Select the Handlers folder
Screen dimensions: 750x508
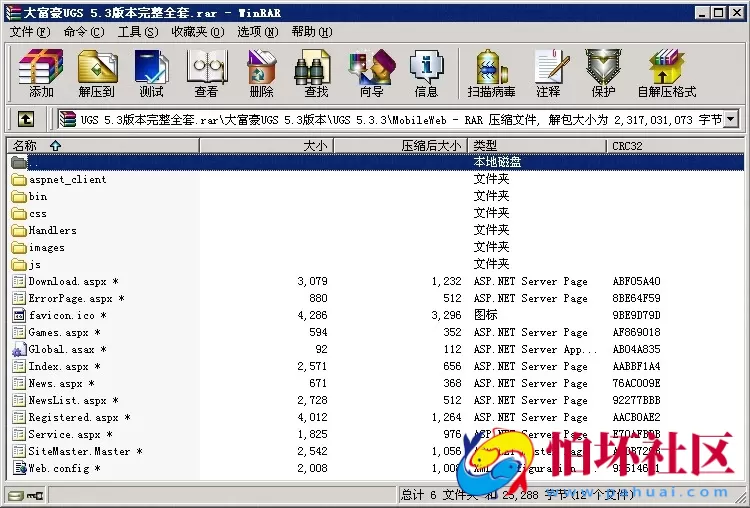click(x=44, y=231)
